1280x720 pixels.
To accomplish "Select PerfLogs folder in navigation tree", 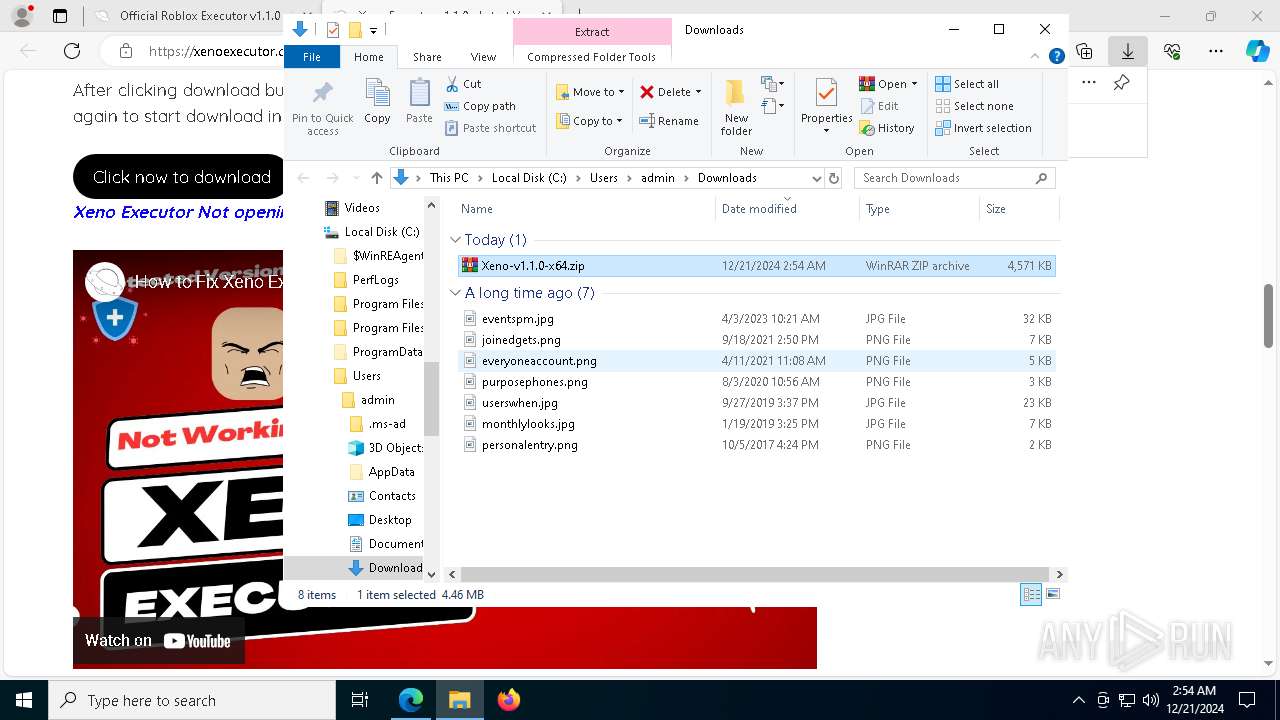I will pos(375,280).
